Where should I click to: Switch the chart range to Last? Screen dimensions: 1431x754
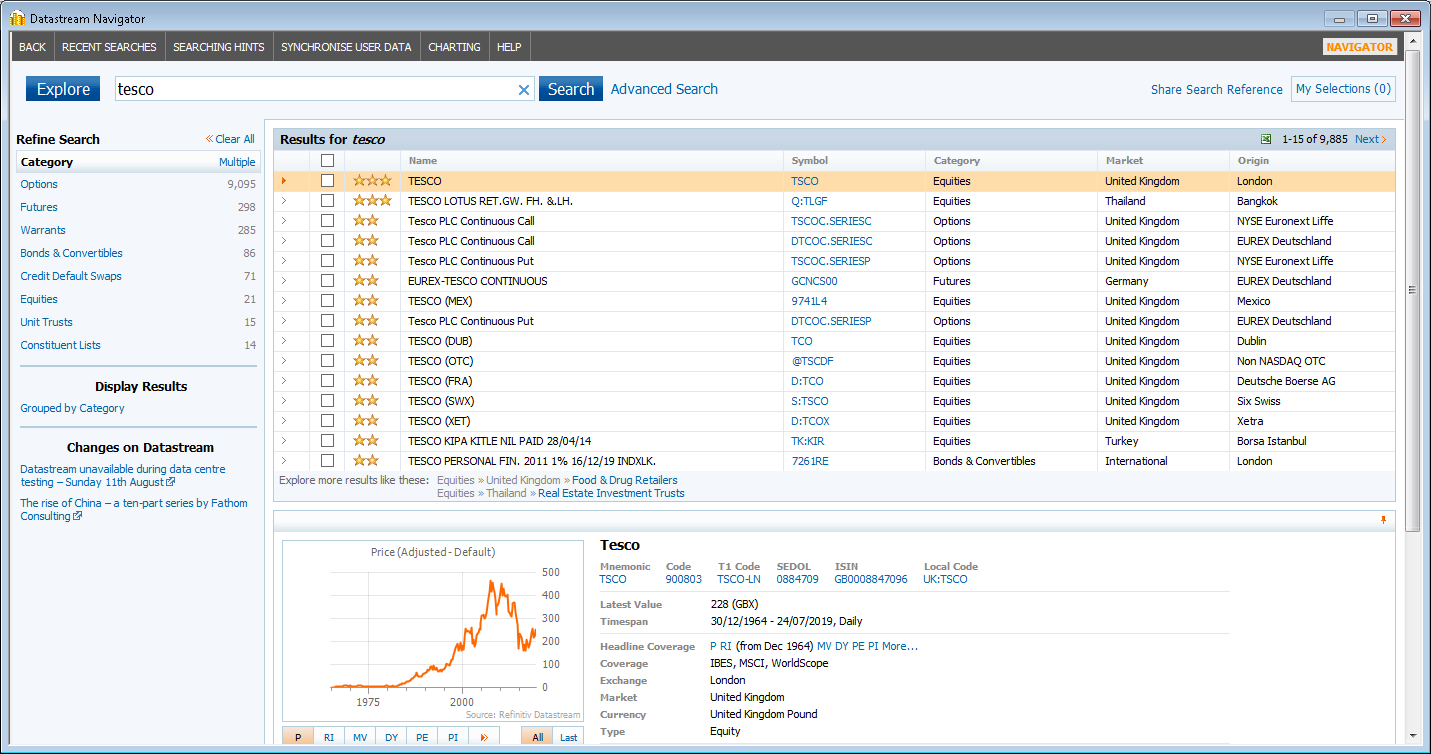568,738
